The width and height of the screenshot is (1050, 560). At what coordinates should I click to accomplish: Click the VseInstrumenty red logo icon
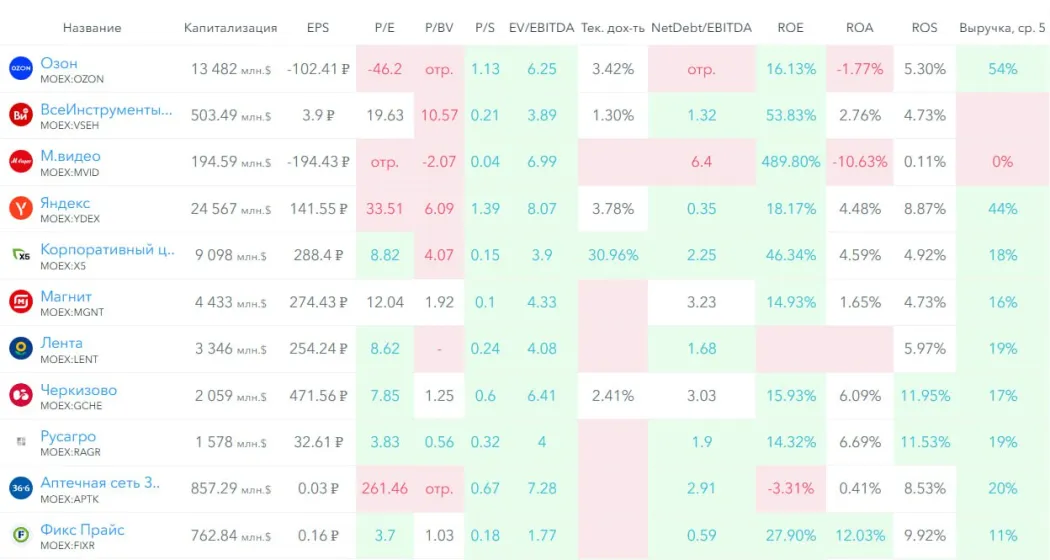20,116
